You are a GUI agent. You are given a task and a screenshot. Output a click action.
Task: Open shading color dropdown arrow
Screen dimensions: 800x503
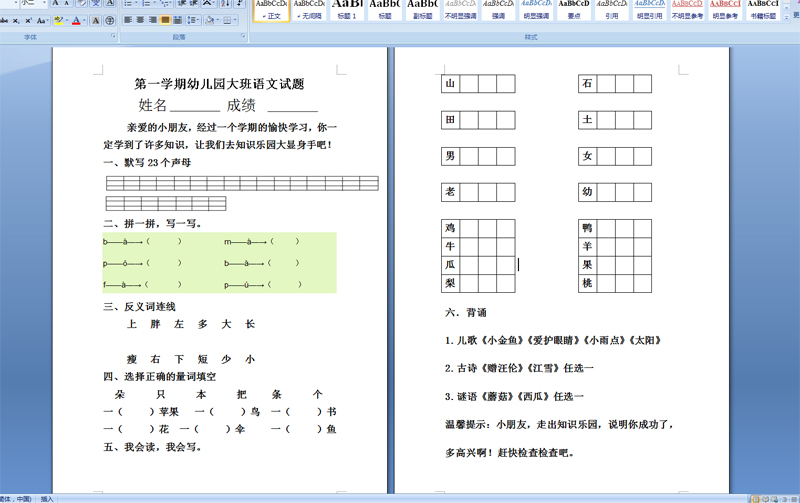point(218,20)
